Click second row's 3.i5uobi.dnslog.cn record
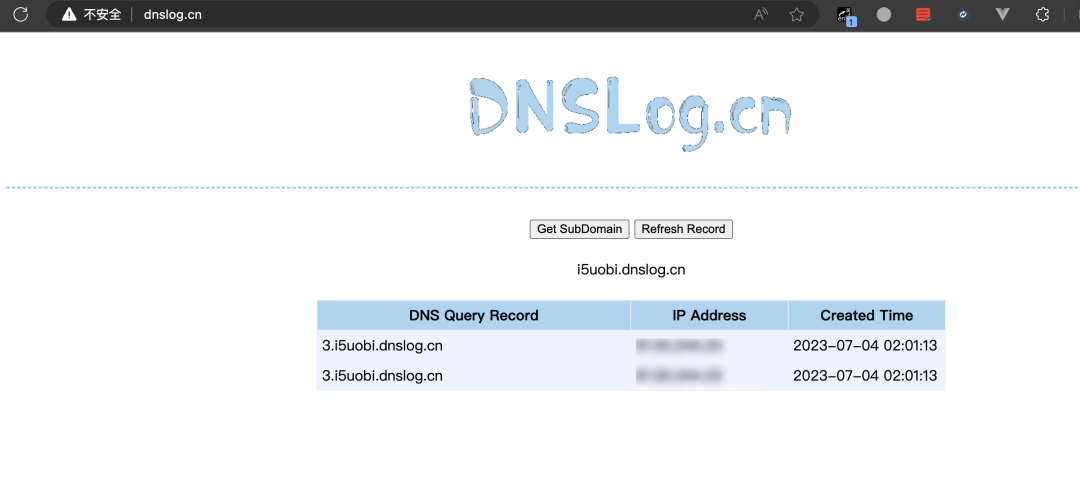 tap(382, 376)
